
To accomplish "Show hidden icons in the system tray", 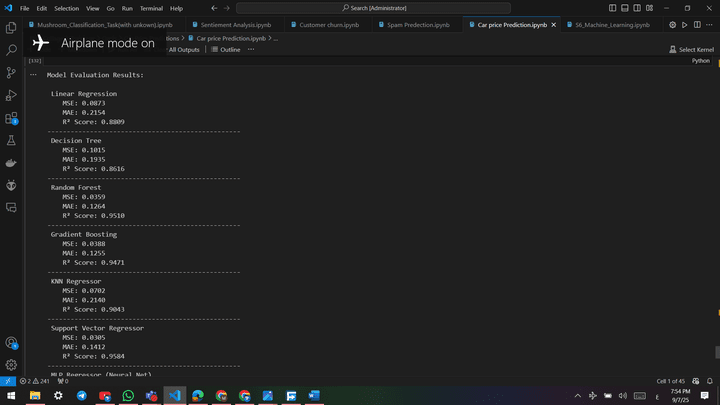I will tap(578, 395).
